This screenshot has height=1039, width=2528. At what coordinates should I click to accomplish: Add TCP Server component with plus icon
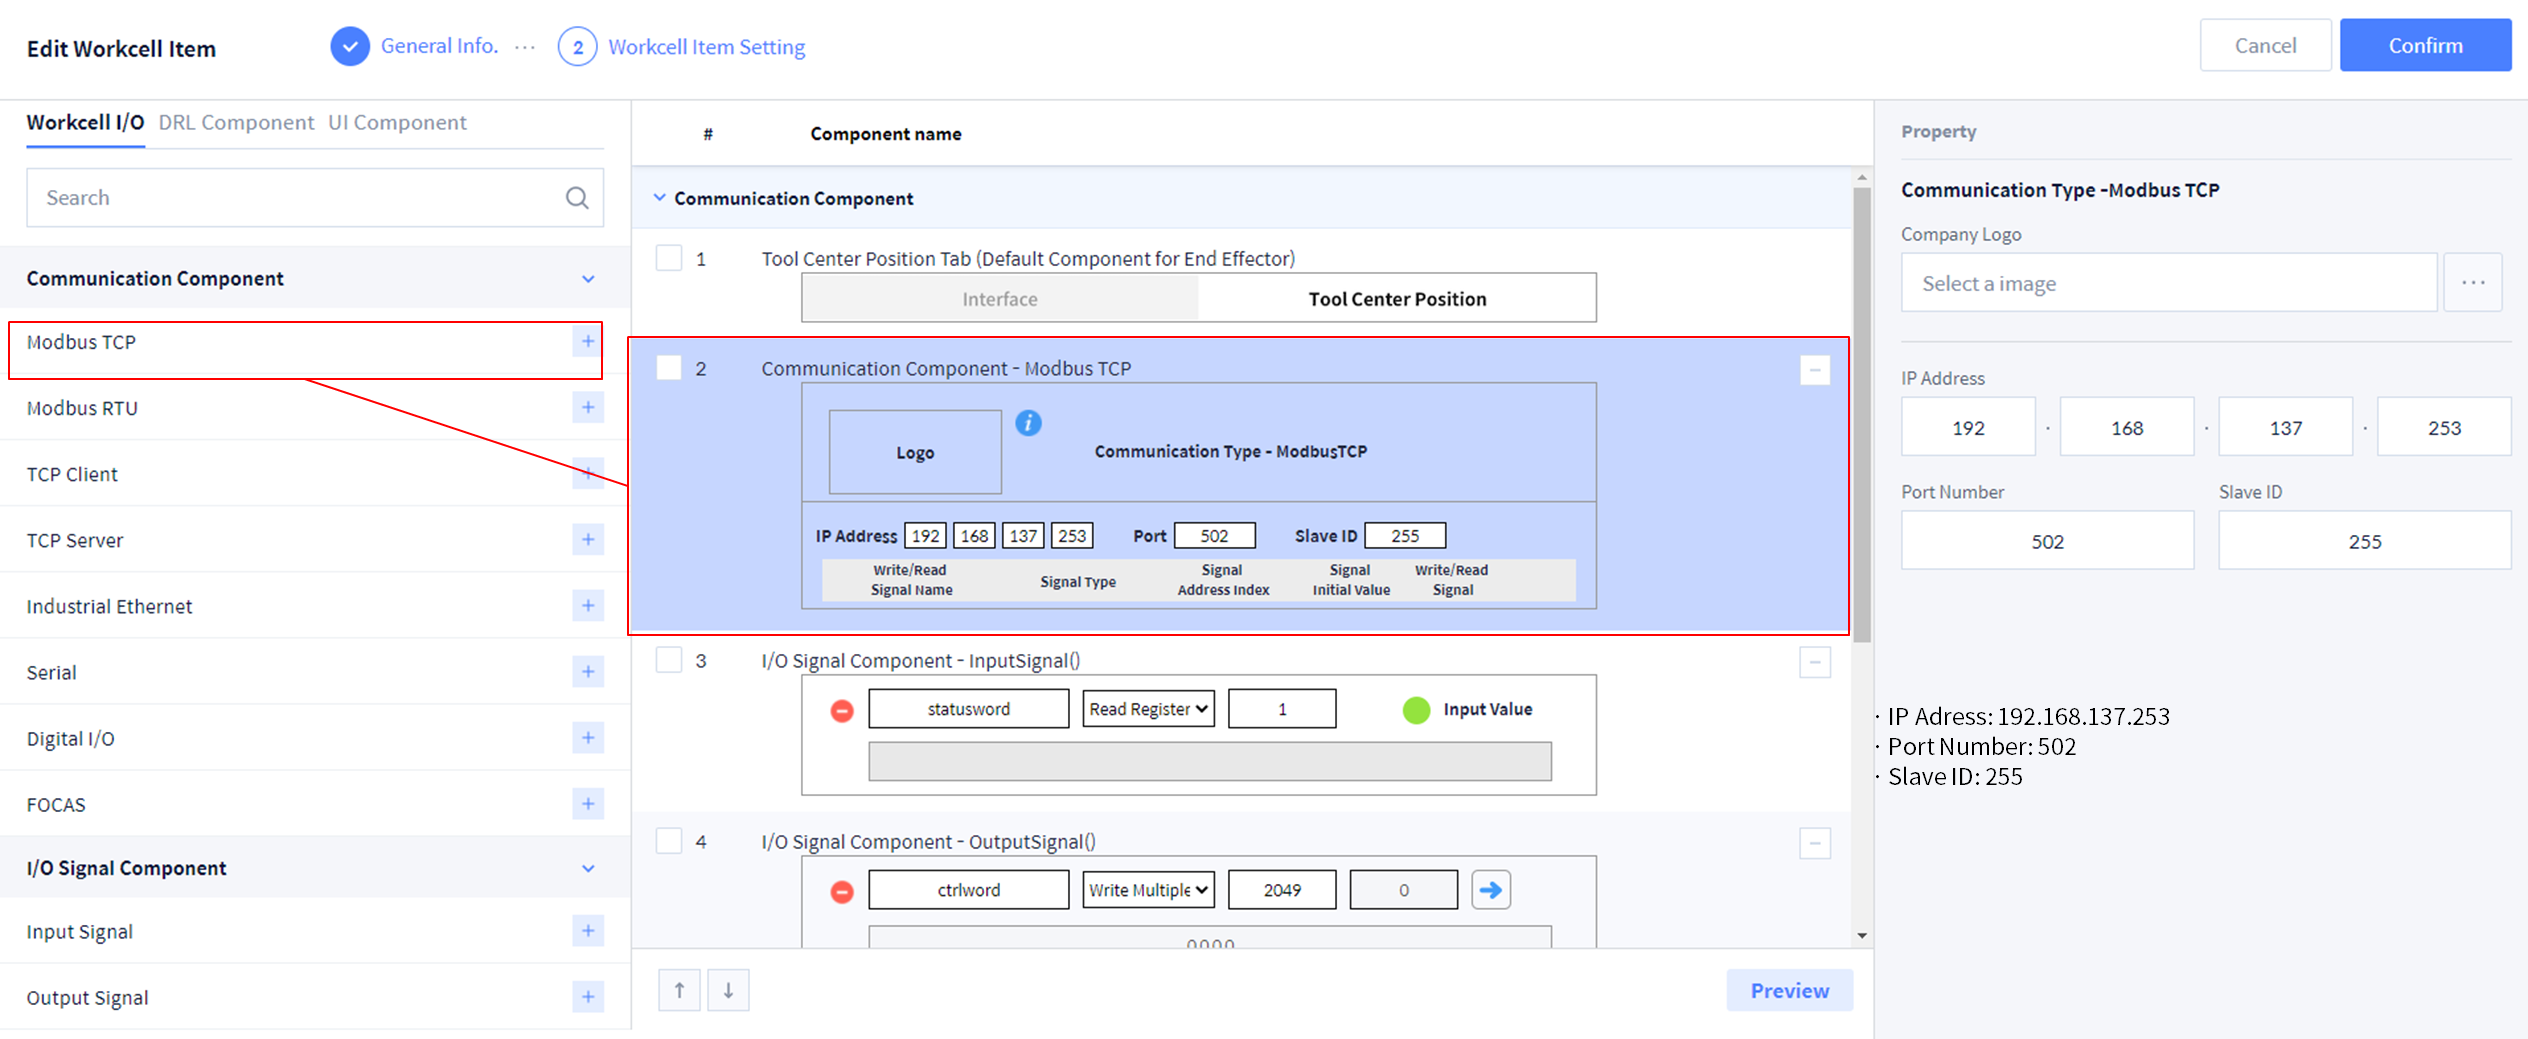tap(588, 540)
